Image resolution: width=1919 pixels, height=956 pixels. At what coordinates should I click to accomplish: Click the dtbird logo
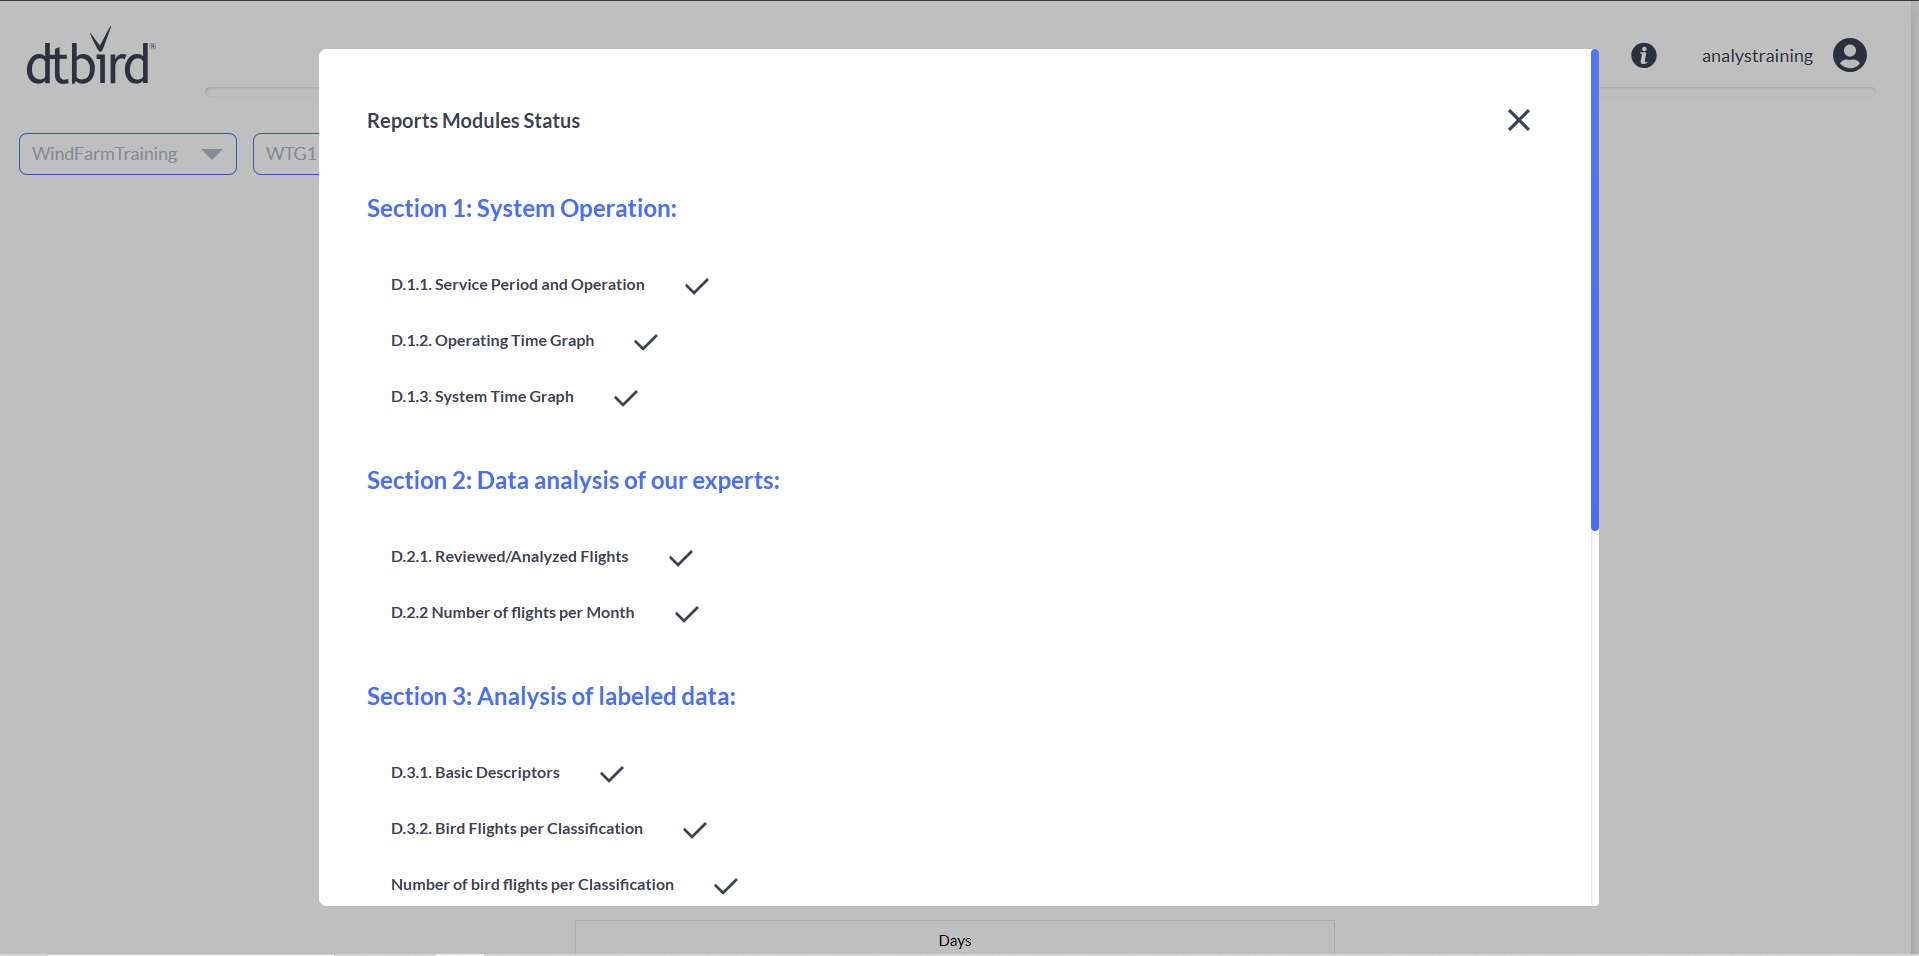pyautogui.click(x=91, y=58)
